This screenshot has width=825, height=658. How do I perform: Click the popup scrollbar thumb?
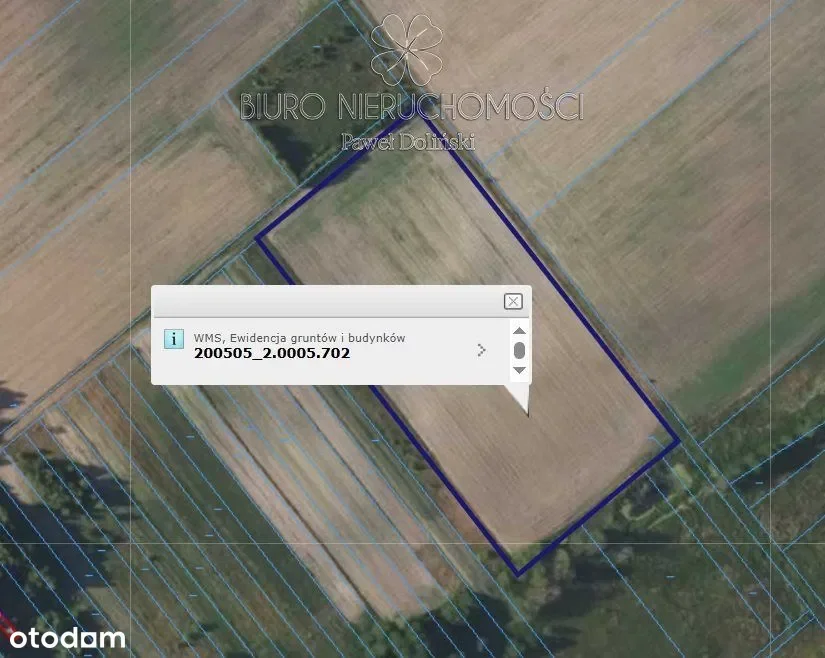[519, 350]
